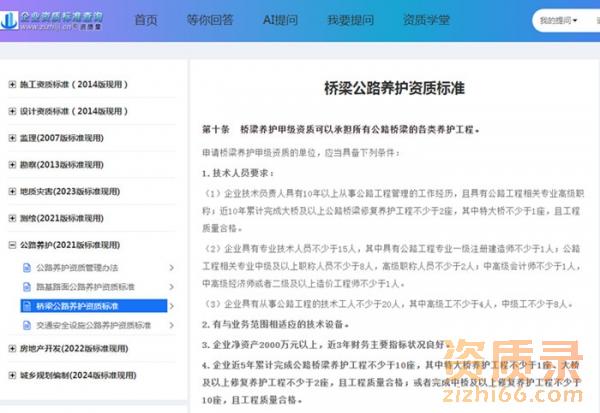
Task: Click chevron arrow right of 公路养护资质管理办法
Action: pyautogui.click(x=171, y=268)
